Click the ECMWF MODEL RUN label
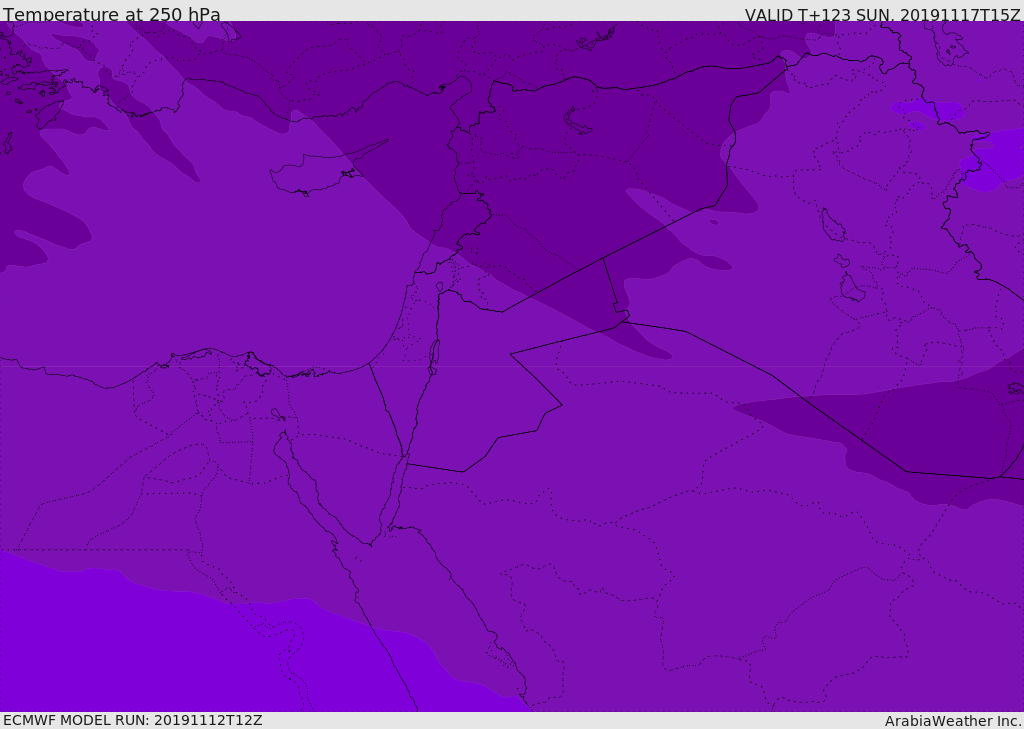Image resolution: width=1024 pixels, height=729 pixels. tap(132, 720)
